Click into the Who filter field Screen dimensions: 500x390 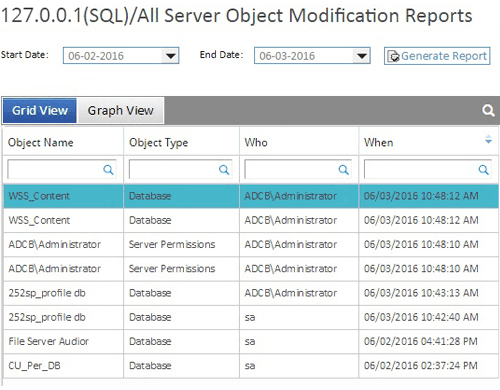298,169
